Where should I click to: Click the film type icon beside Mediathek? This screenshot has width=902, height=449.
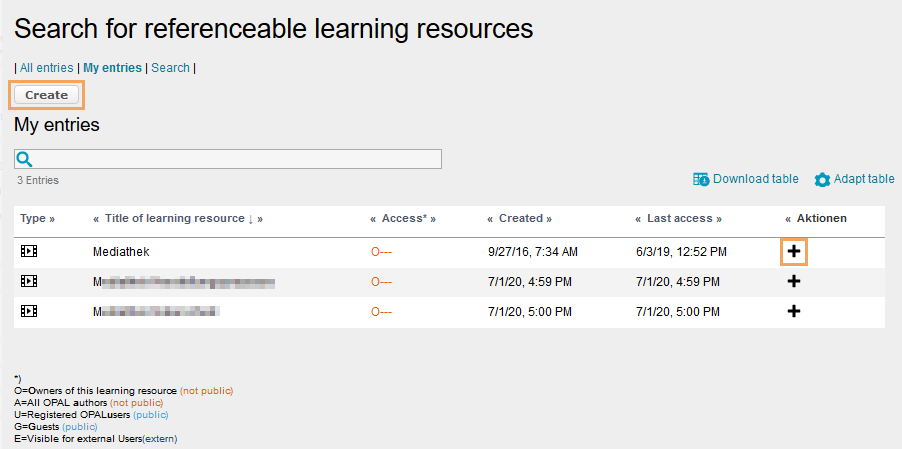tap(28, 252)
